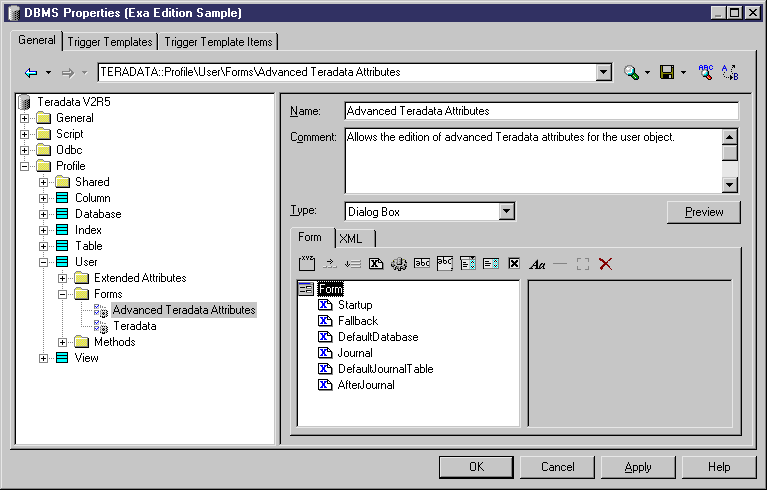
Task: Click the Comment scrollbar up arrow
Action: (x=729, y=137)
